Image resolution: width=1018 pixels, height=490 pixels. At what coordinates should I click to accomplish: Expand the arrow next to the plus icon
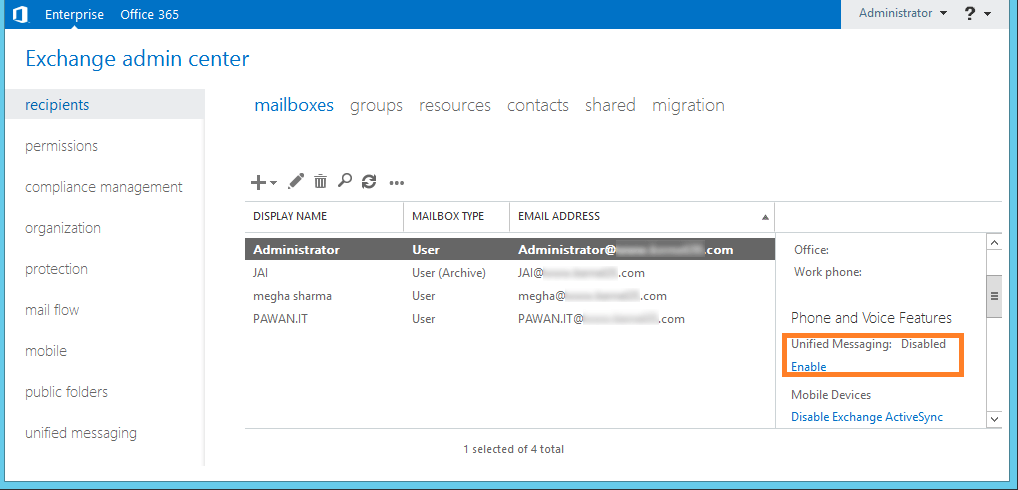273,183
